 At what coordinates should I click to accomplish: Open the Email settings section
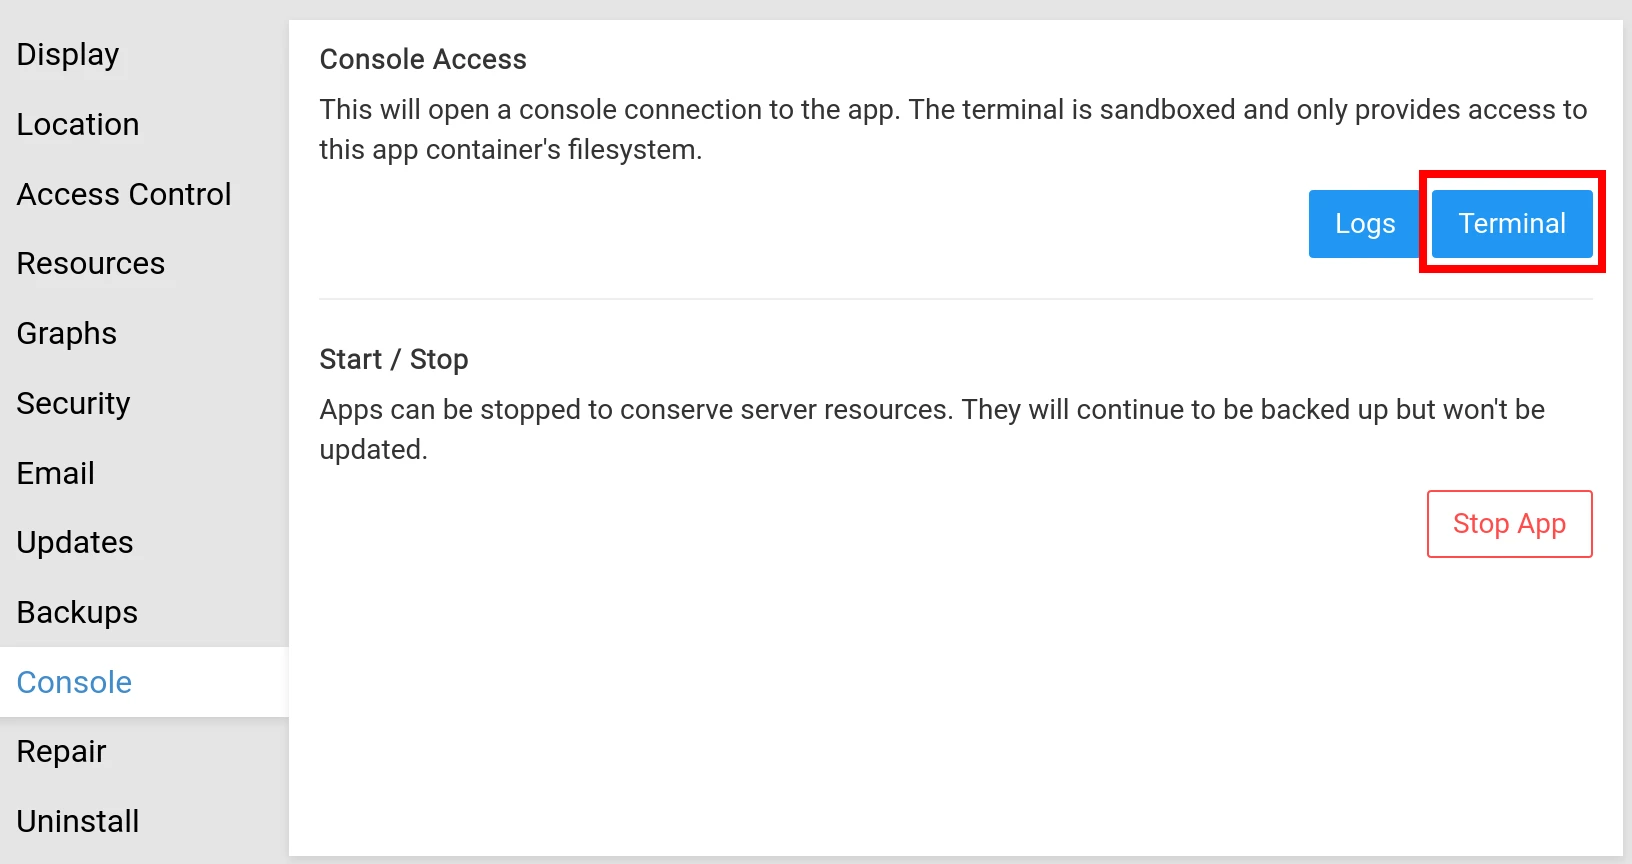click(56, 473)
